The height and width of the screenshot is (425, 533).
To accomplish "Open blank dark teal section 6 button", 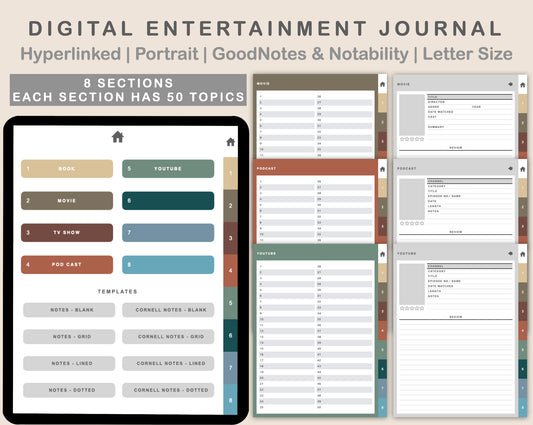I will tap(168, 201).
